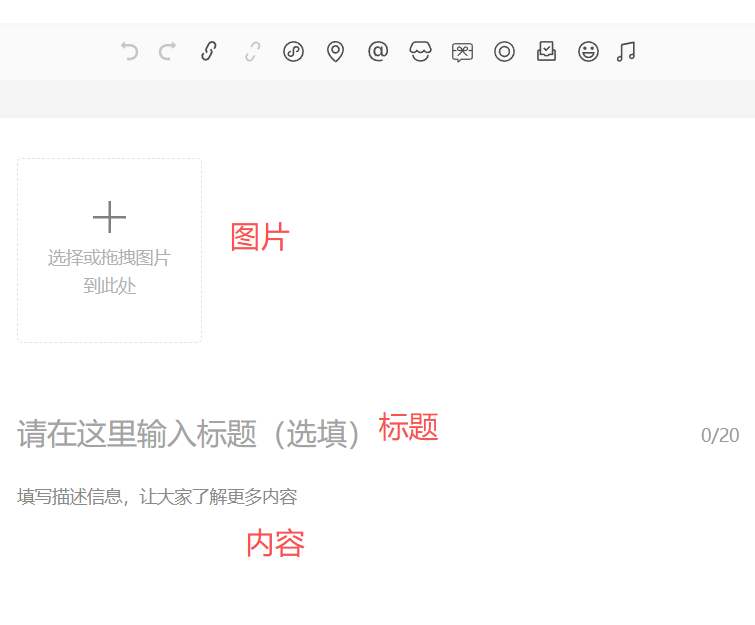Click the red 图片 annotation label

(259, 237)
